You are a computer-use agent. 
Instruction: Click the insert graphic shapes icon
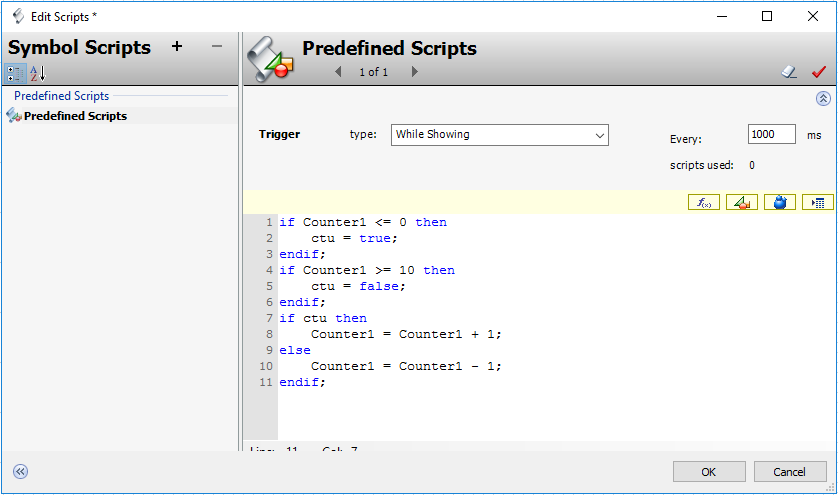[741, 202]
